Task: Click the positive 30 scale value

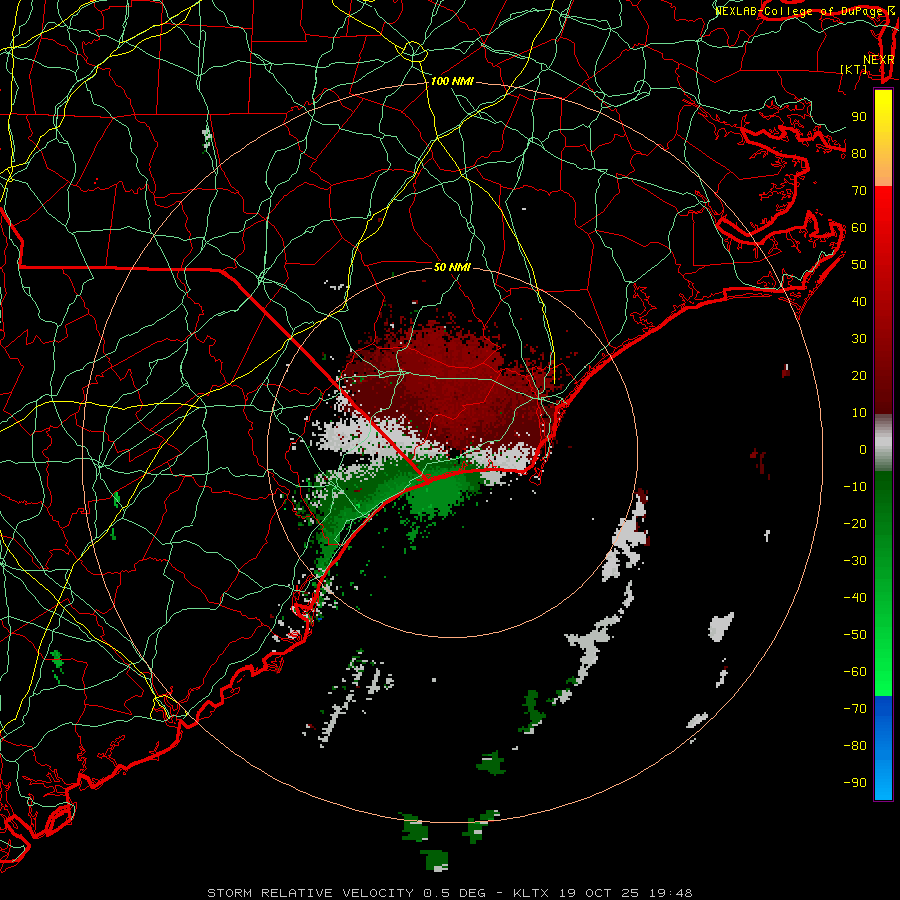Action: (x=859, y=339)
